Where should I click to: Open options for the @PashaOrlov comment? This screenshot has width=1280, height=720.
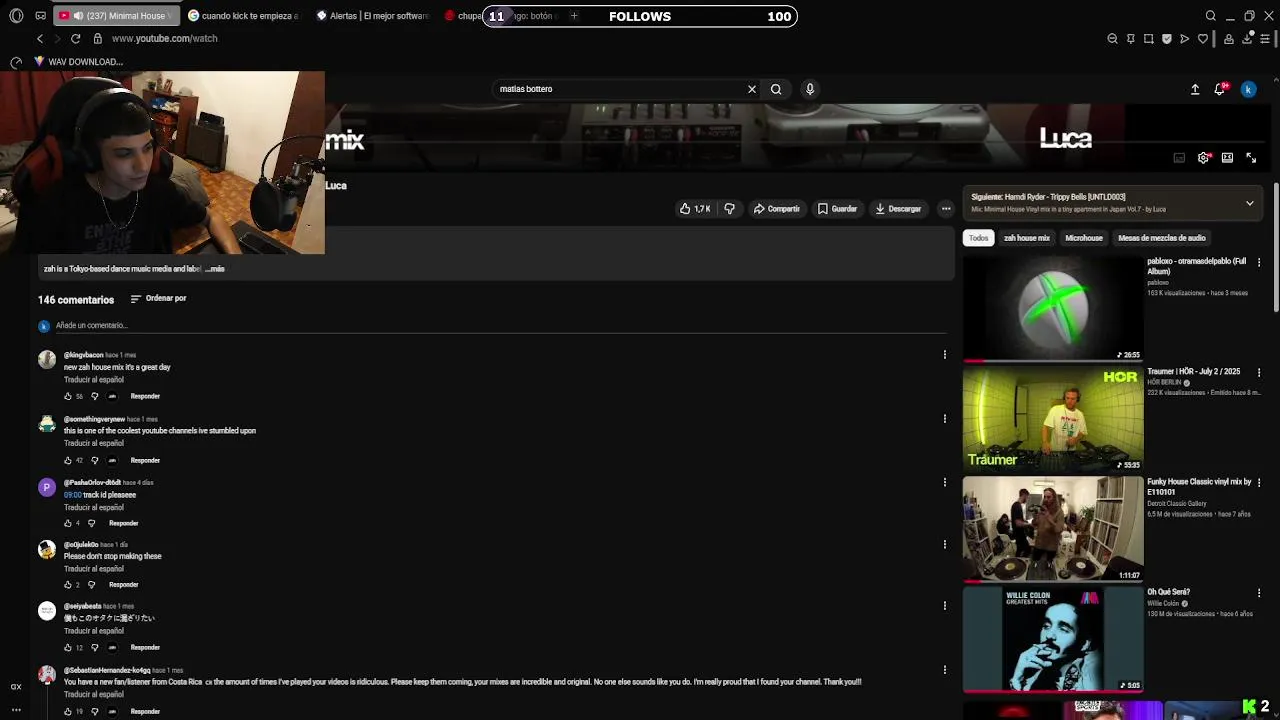(945, 482)
